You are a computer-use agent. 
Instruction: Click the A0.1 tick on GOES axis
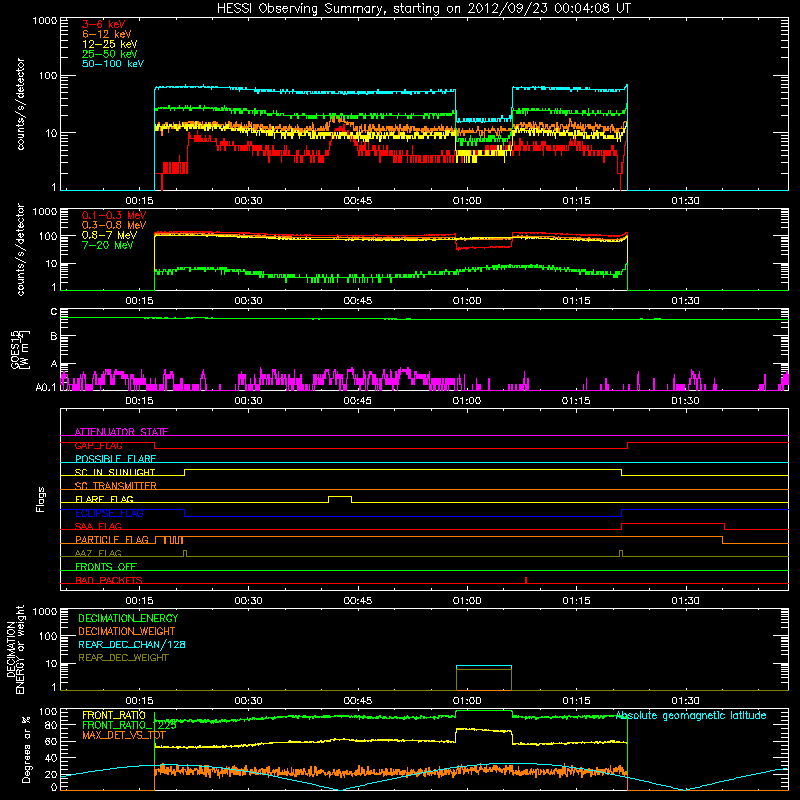[46, 387]
